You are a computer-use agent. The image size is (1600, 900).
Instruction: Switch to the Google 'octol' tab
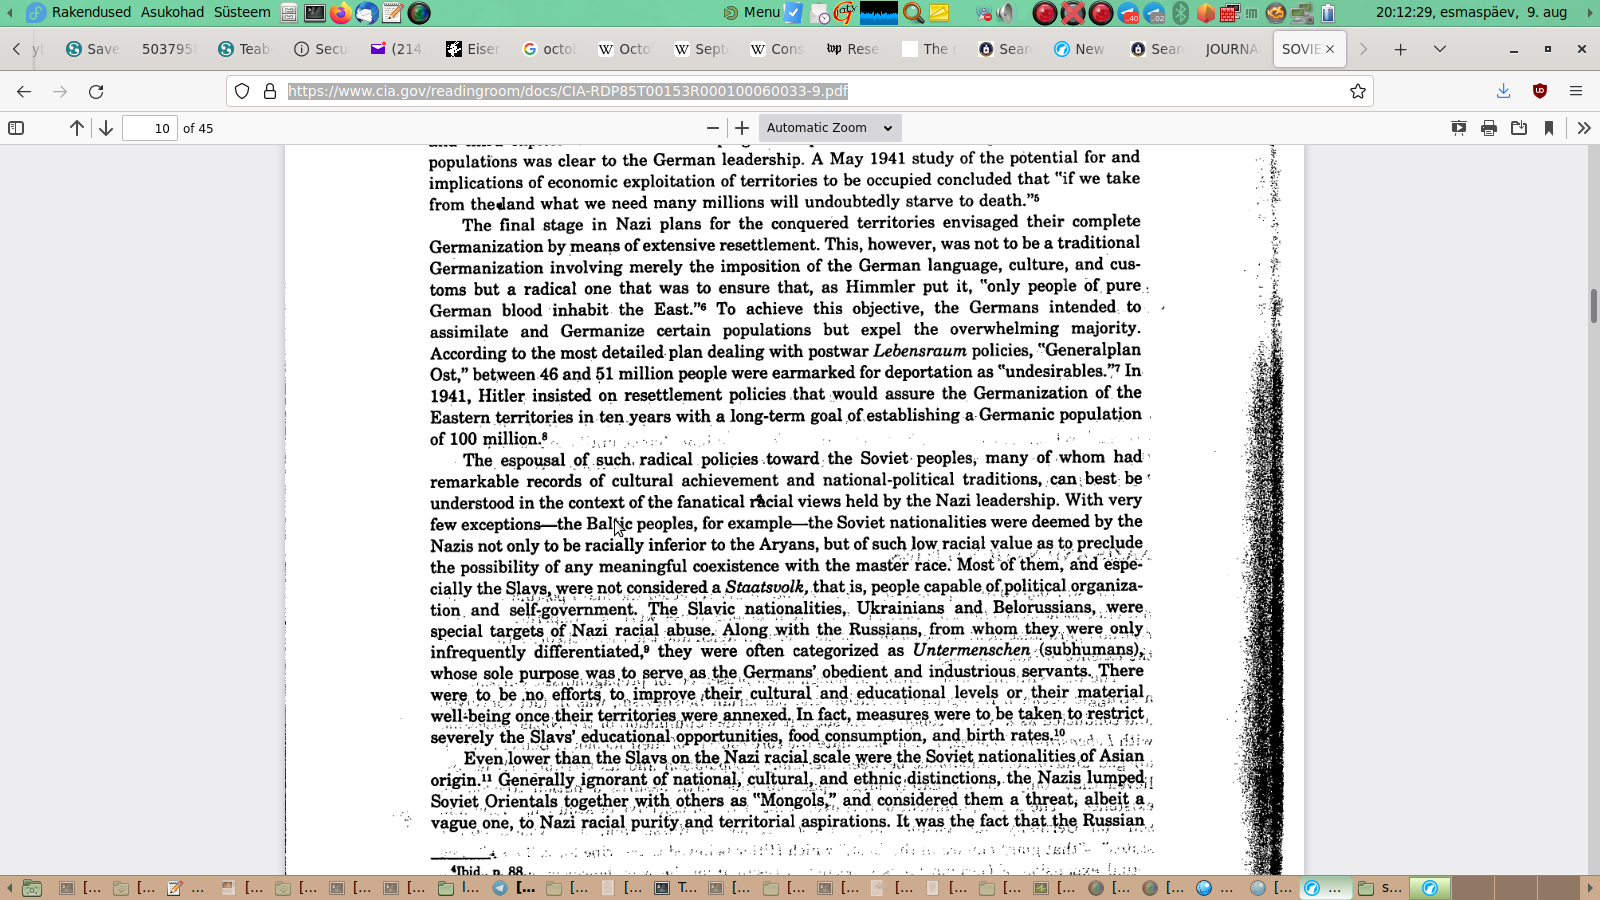pyautogui.click(x=549, y=49)
